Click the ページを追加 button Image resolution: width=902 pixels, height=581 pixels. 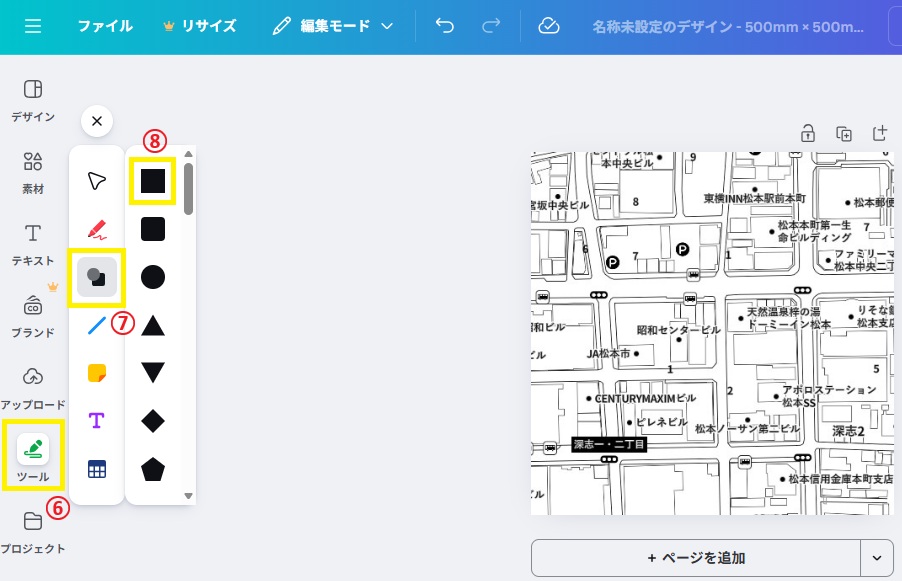coord(695,558)
